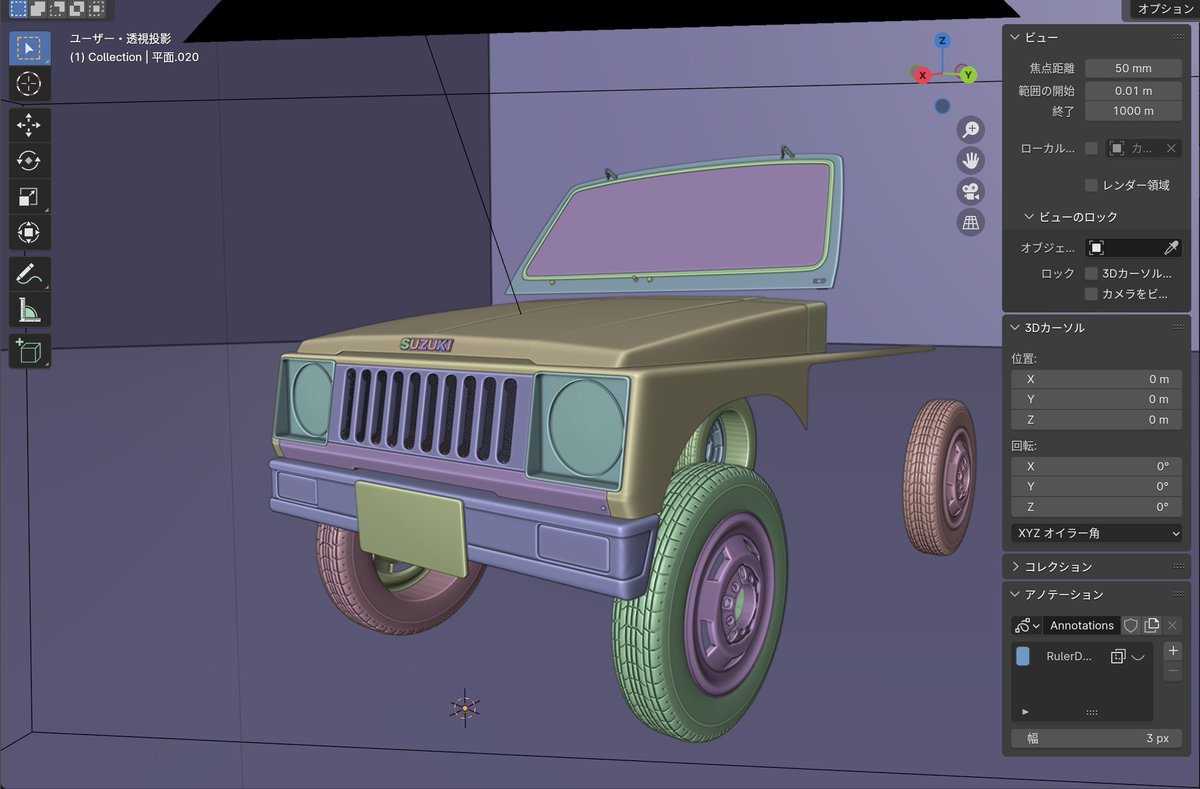Click the 3D cursor 位置 X field
The width and height of the screenshot is (1200, 789).
tap(1097, 379)
